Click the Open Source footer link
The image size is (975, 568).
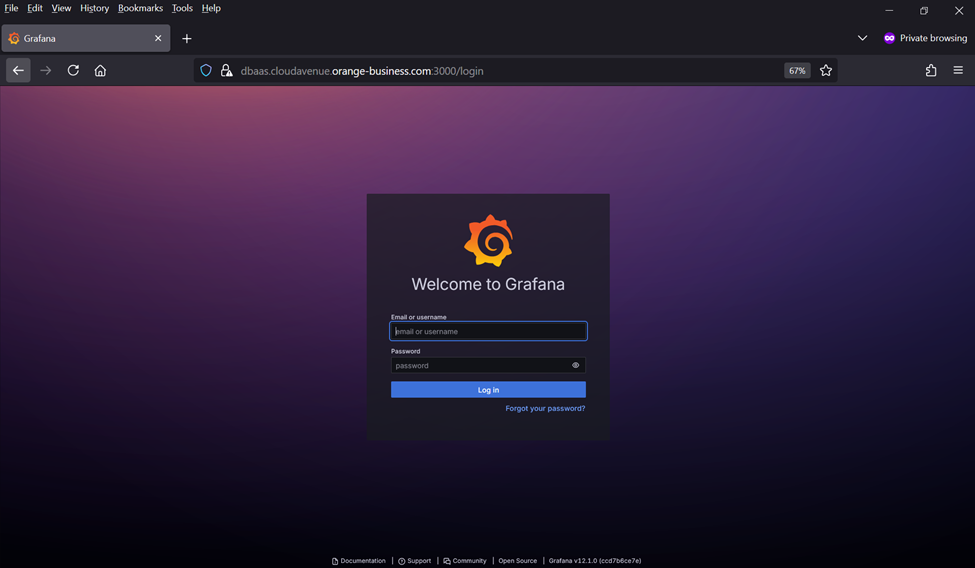pyautogui.click(x=517, y=561)
